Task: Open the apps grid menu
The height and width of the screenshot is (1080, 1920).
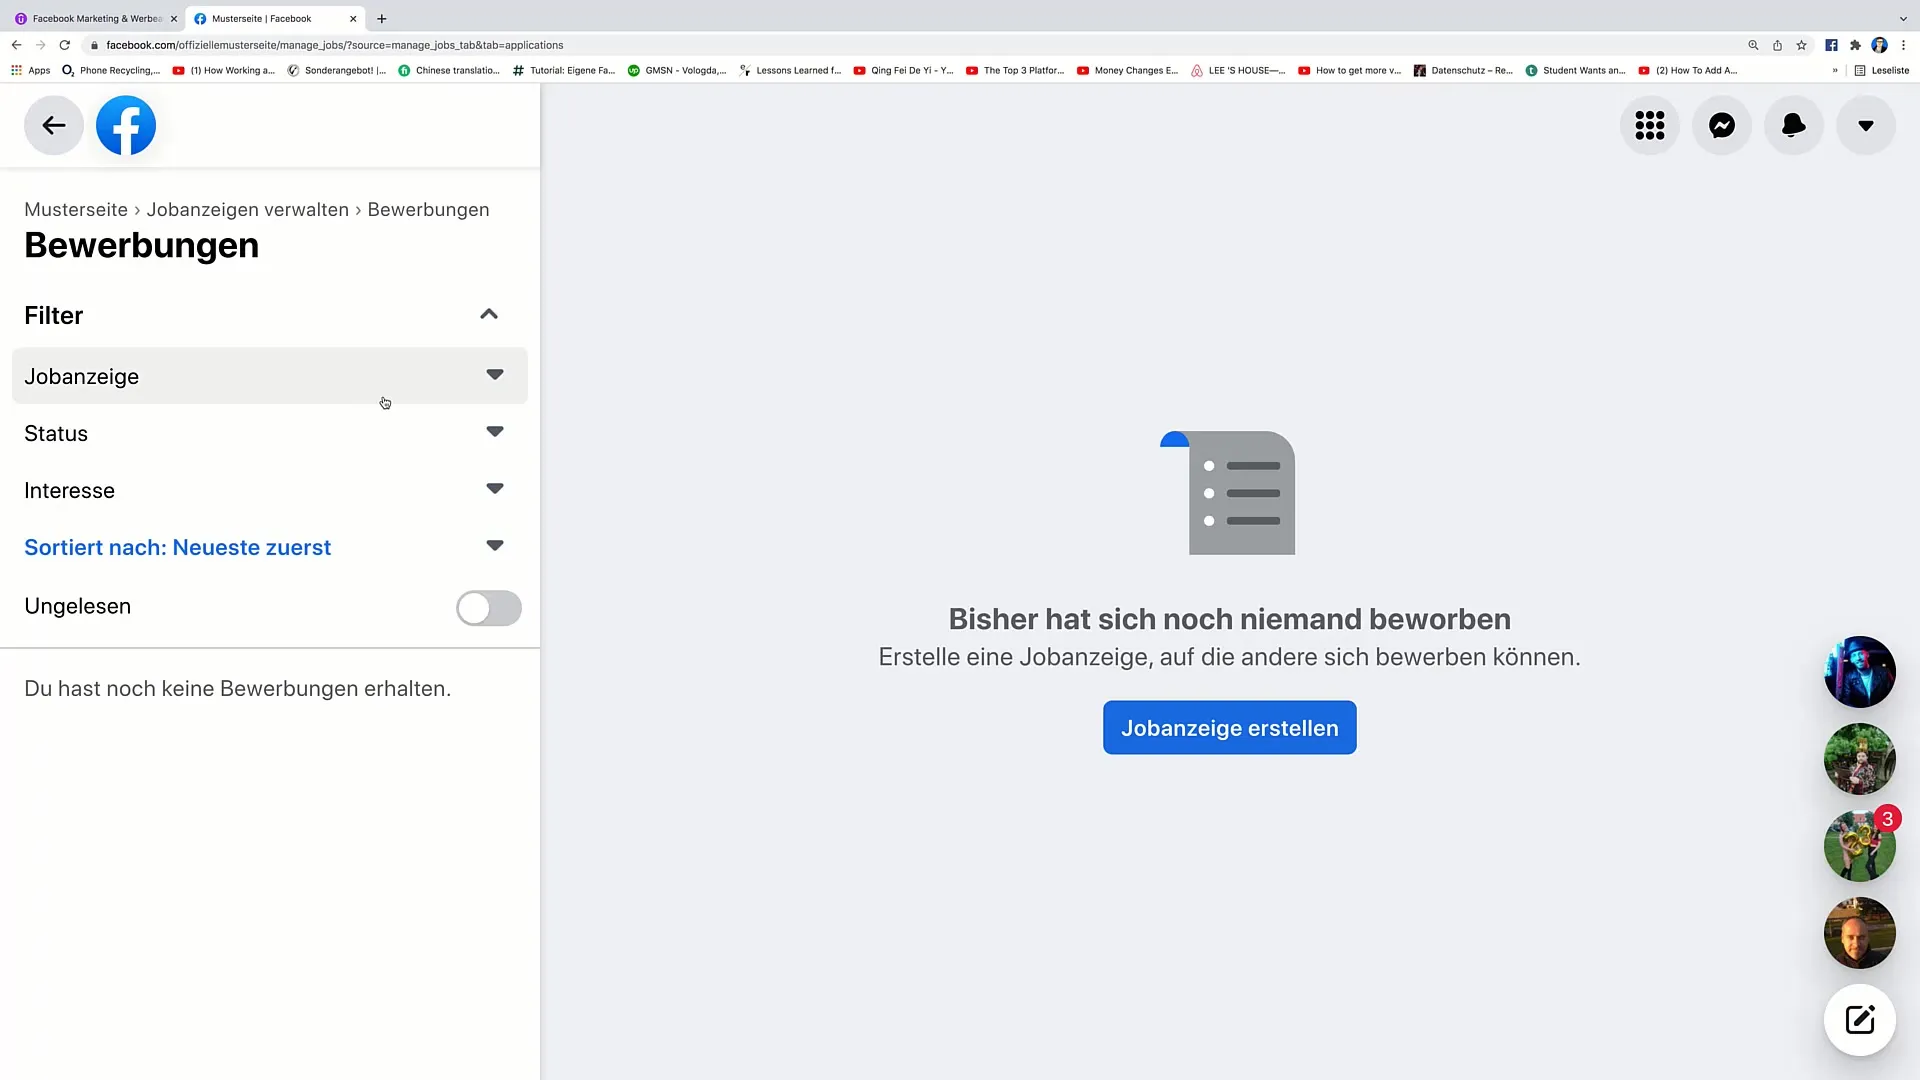Action: tap(1650, 125)
